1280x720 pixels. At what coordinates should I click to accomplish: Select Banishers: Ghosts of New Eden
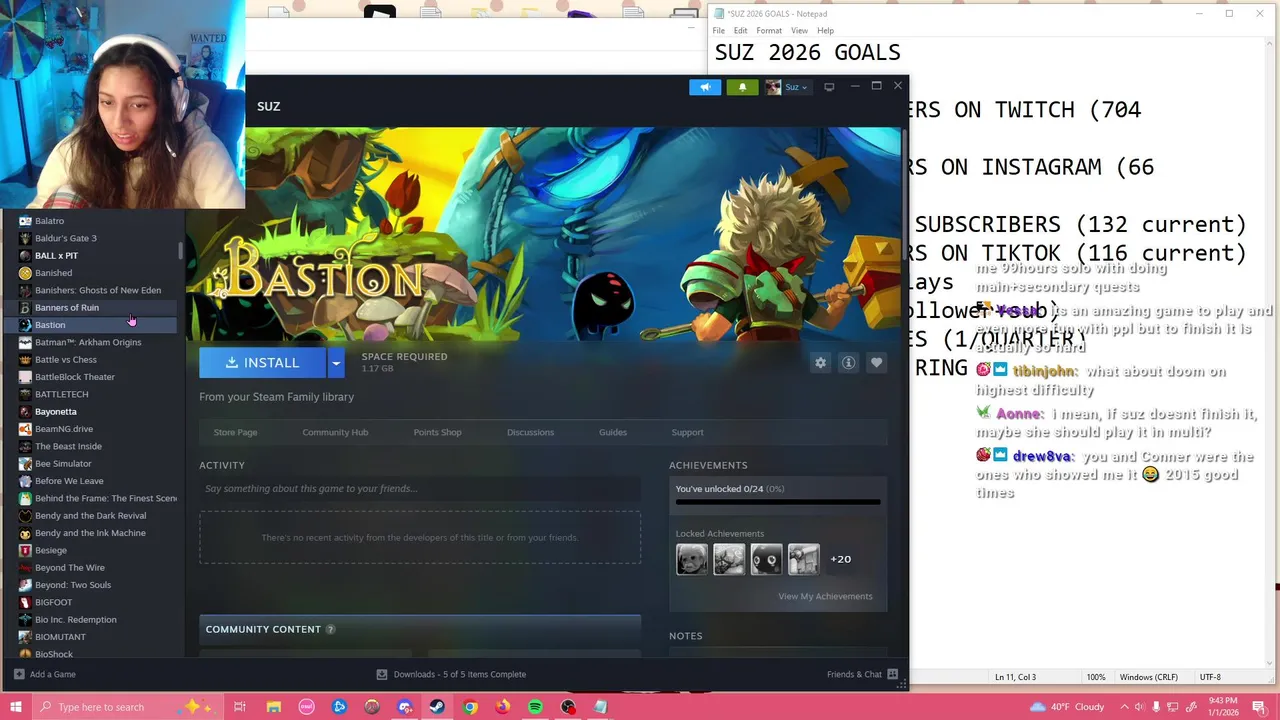click(96, 290)
